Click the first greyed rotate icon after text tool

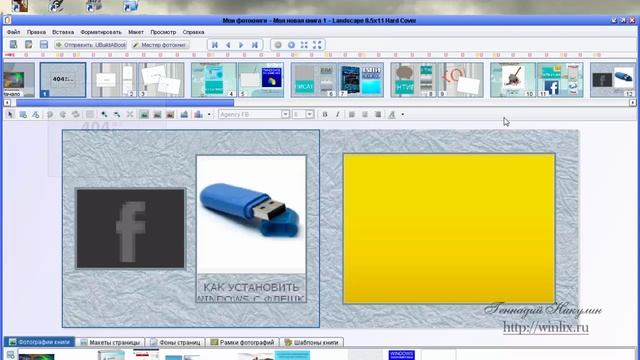(50, 115)
